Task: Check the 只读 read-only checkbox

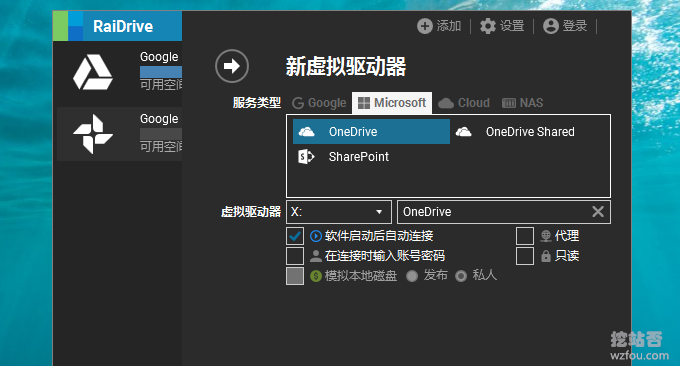Action: point(525,256)
